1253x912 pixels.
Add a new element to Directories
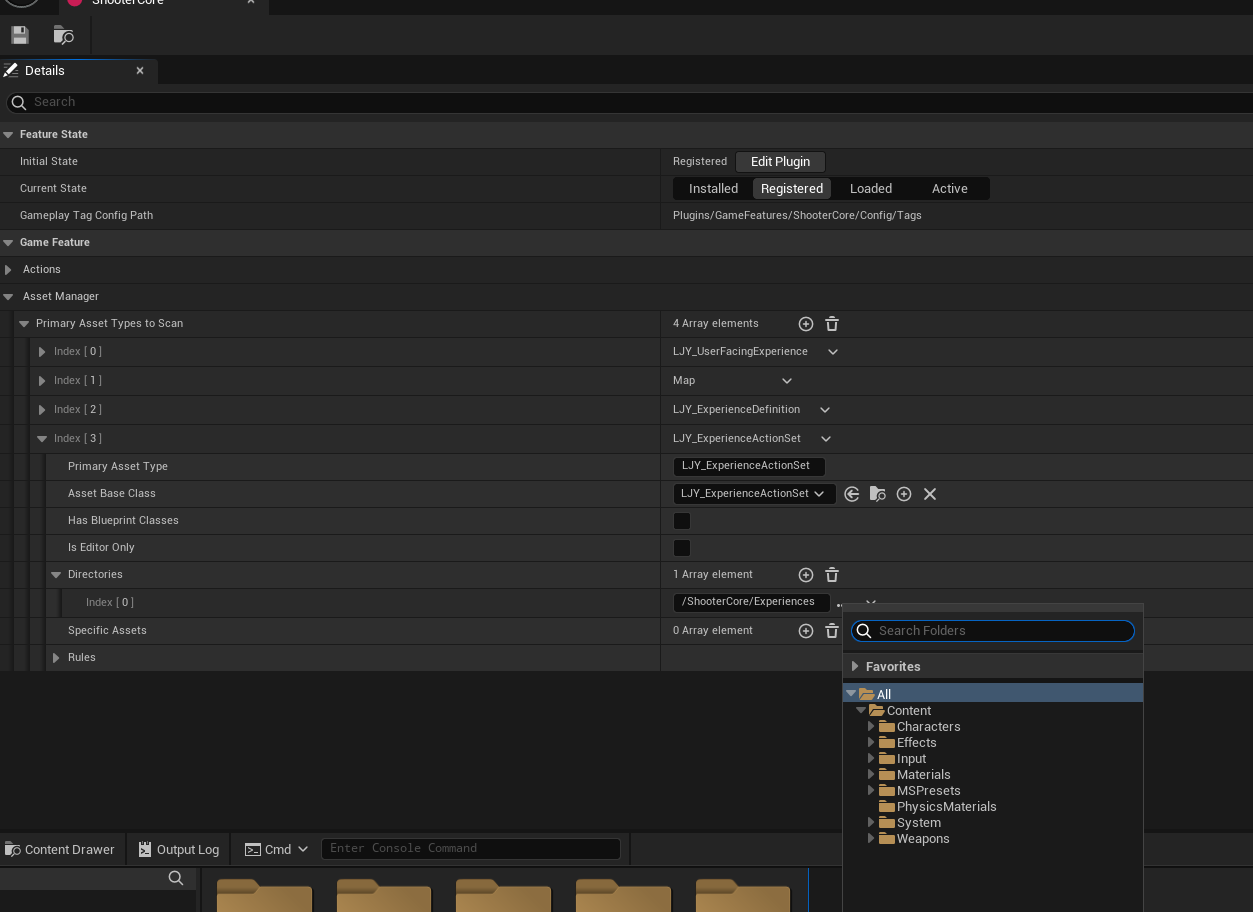(x=806, y=575)
